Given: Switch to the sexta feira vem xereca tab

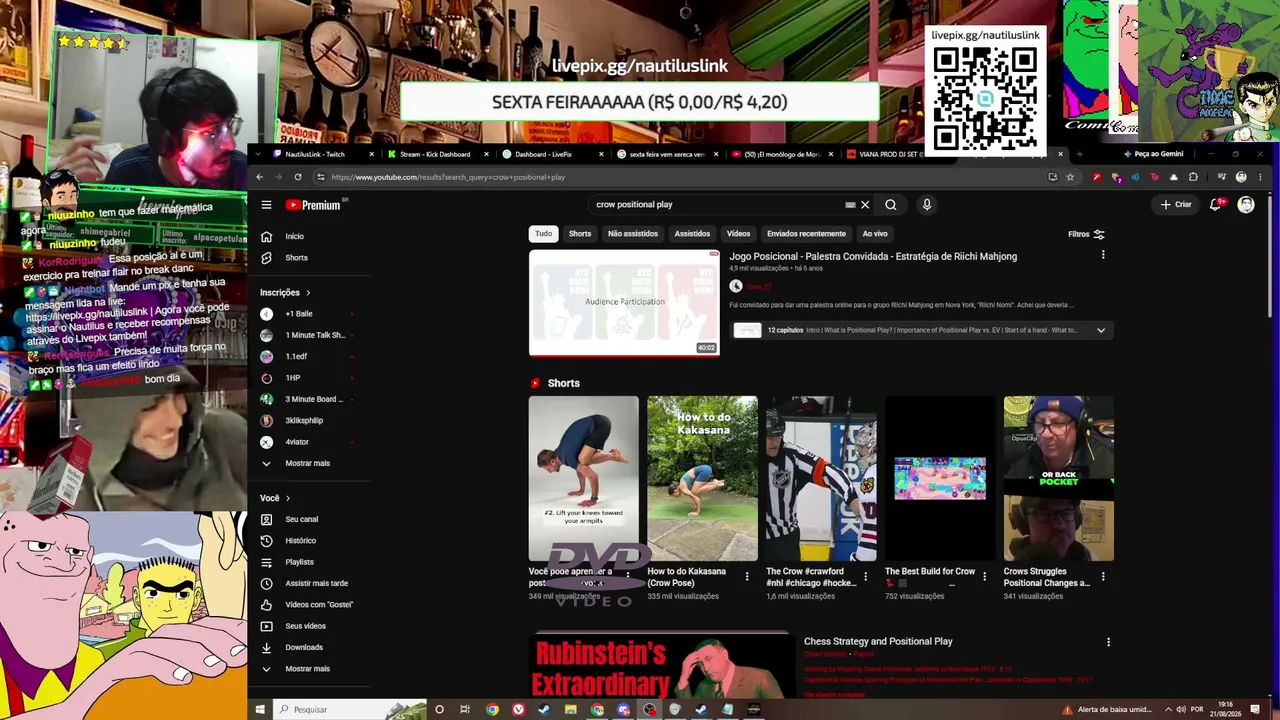Looking at the screenshot, I should [x=667, y=154].
